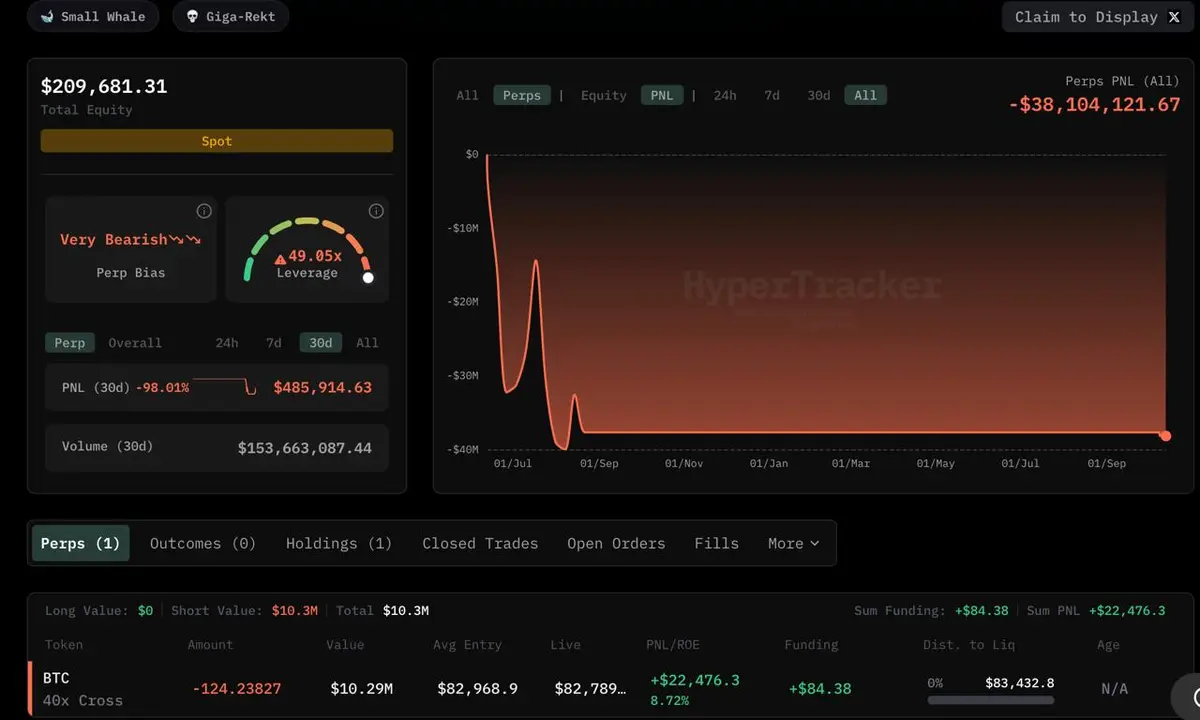This screenshot has width=1200, height=720.
Task: Click the Perps PNL value -$38,104,121.67
Action: pyautogui.click(x=1094, y=105)
